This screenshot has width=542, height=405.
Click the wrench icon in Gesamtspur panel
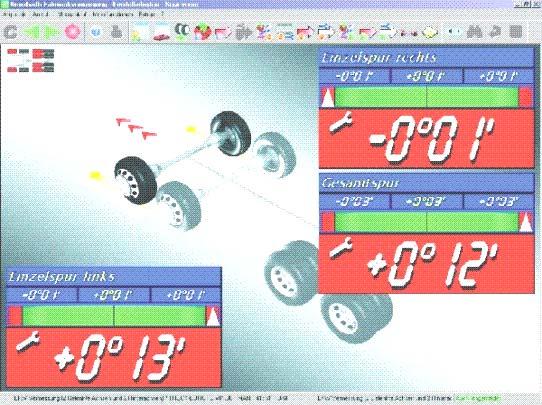pos(341,247)
